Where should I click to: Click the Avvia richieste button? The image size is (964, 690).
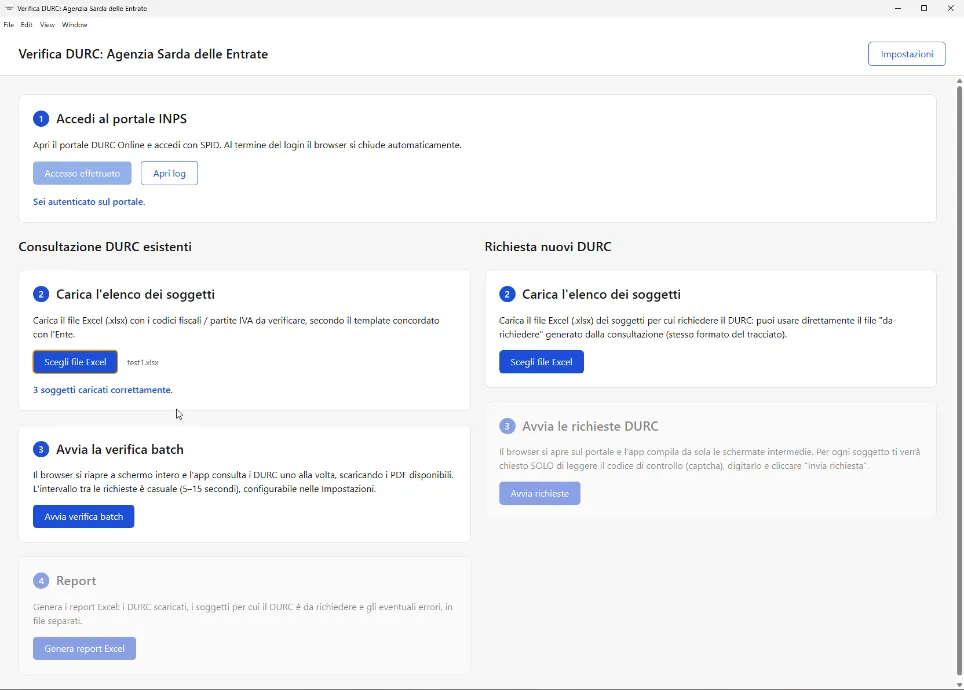coord(539,493)
